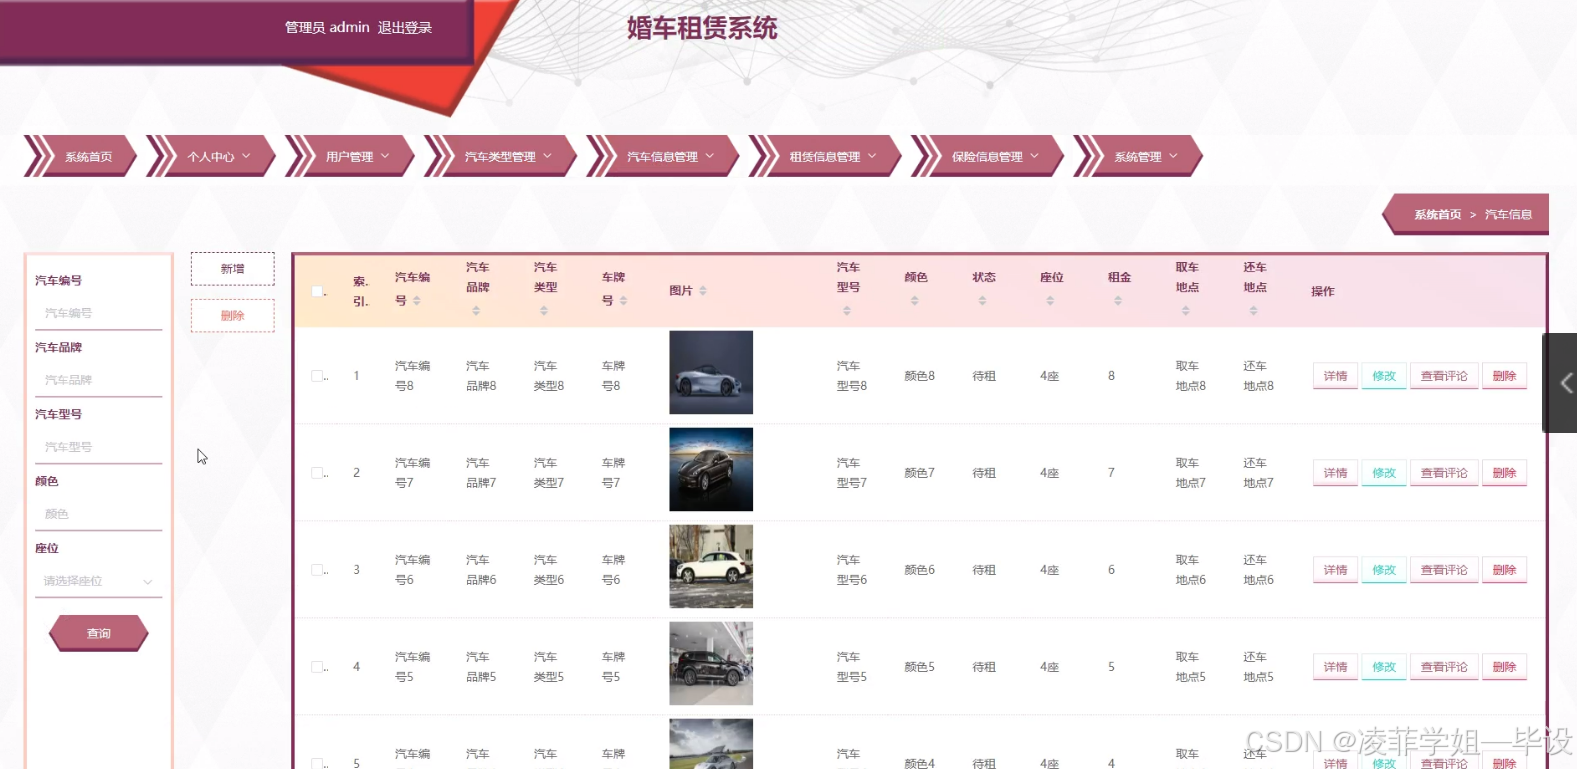Image resolution: width=1577 pixels, height=769 pixels.
Task: Click 修改 for 汽车编号8 row
Action: pos(1384,376)
